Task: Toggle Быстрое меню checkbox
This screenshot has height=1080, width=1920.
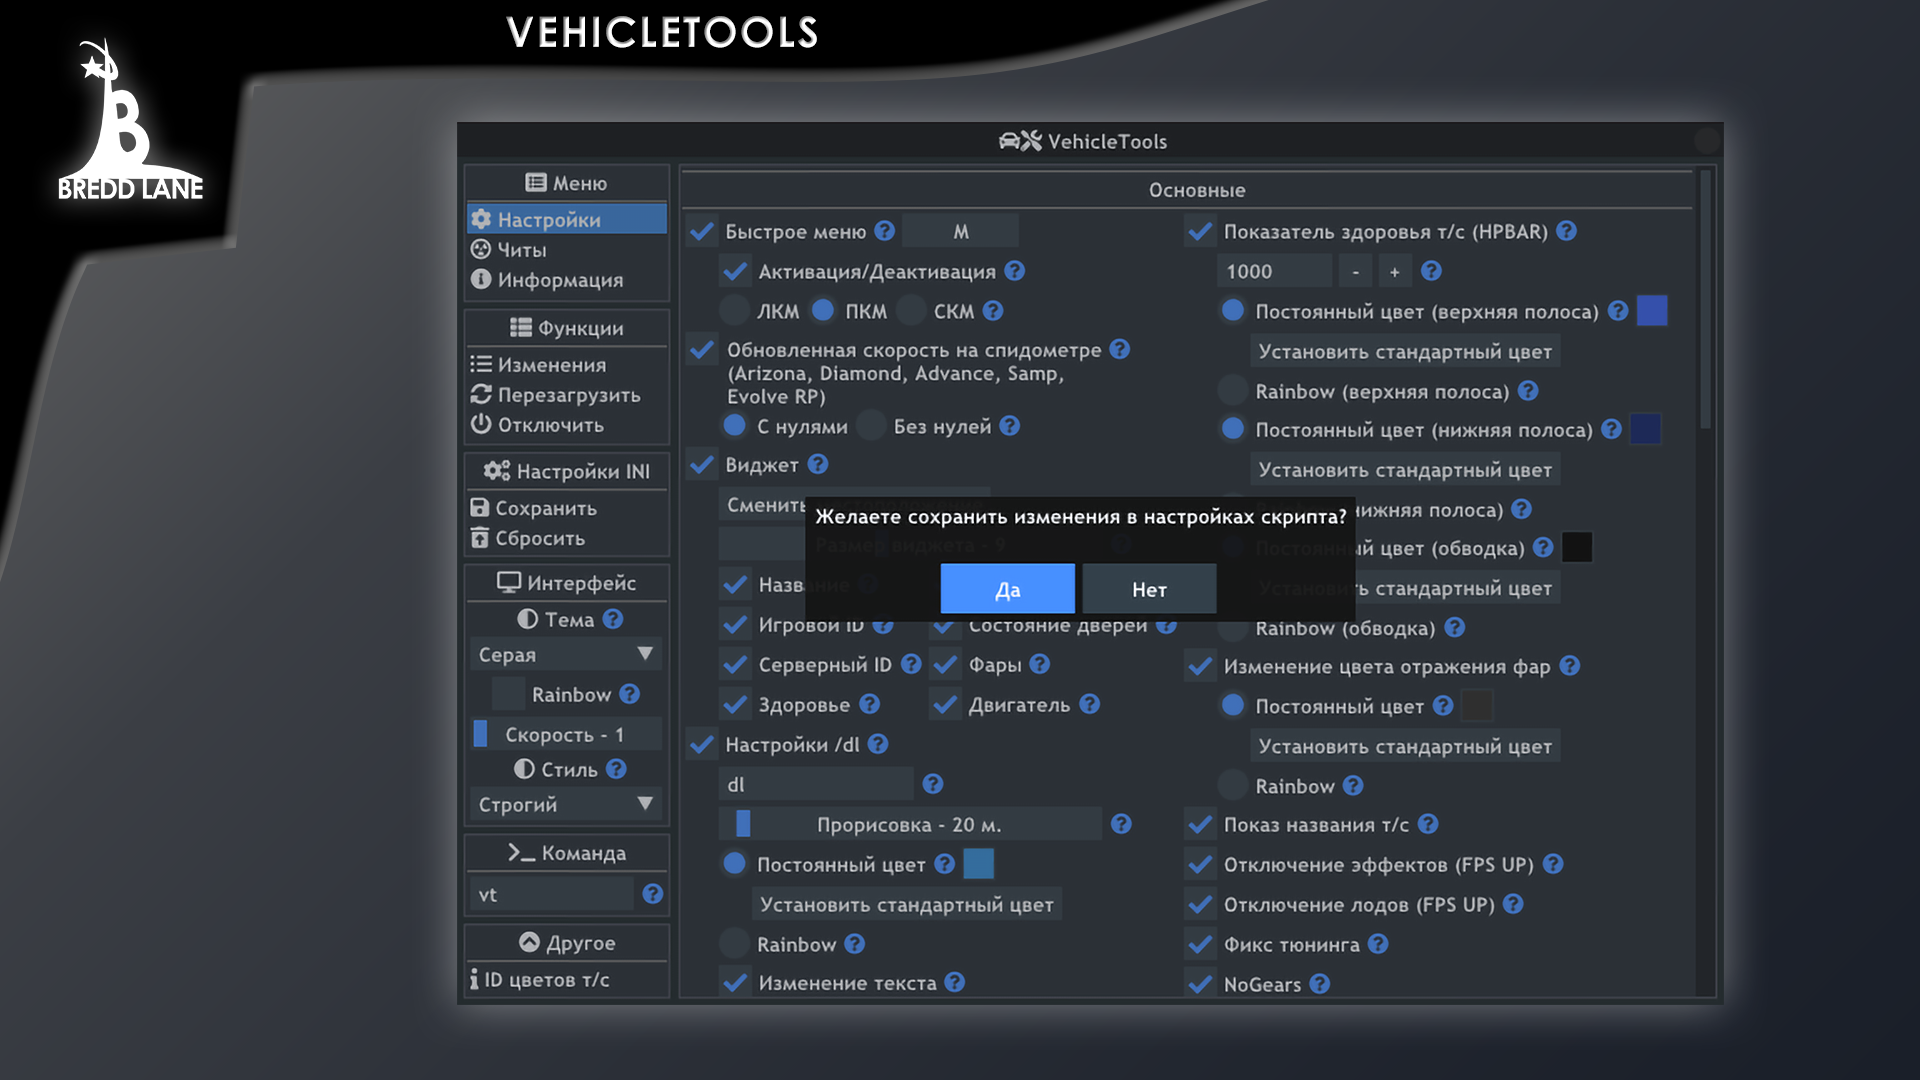Action: pyautogui.click(x=702, y=232)
